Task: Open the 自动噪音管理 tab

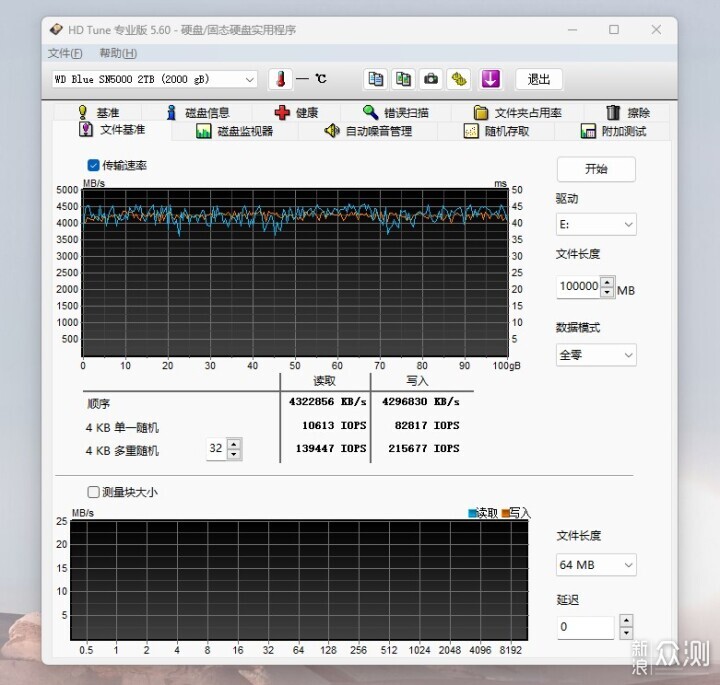Action: tap(368, 131)
